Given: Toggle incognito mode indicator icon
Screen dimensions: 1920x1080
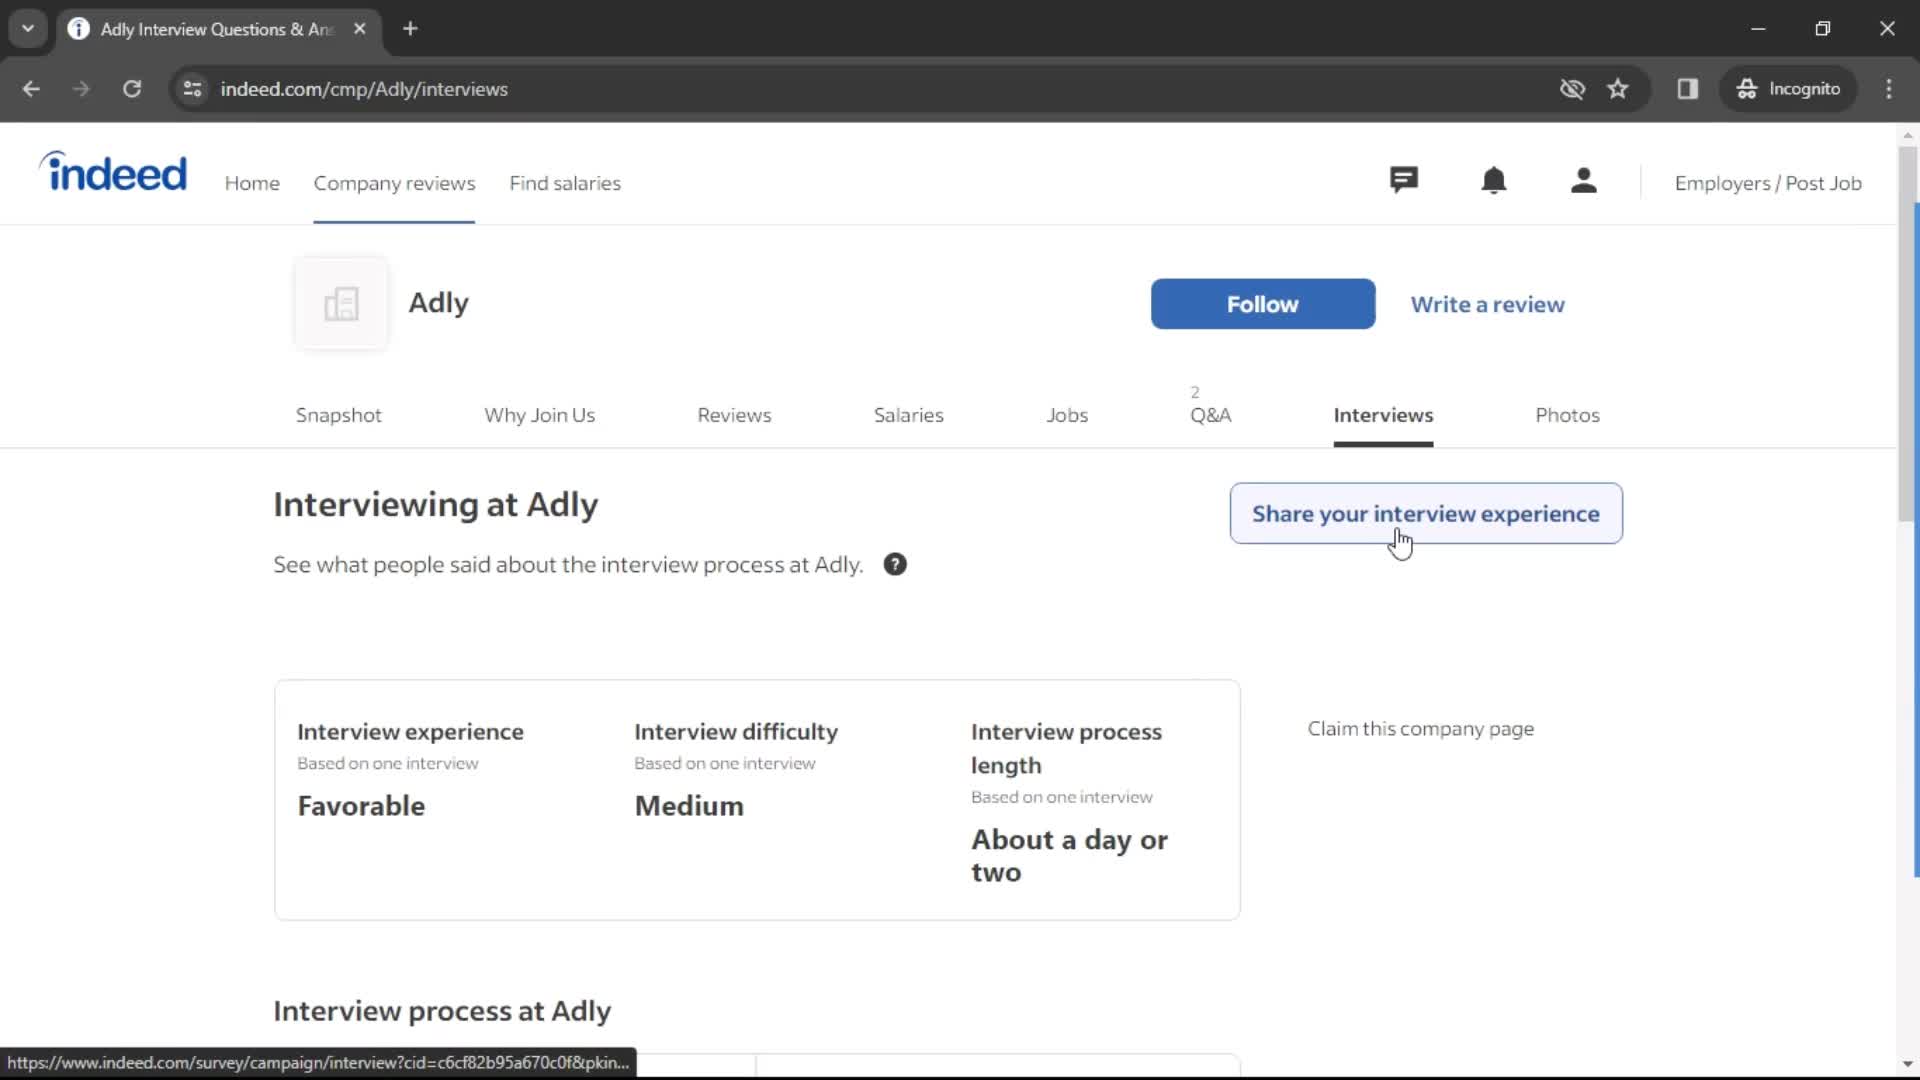Looking at the screenshot, I should tap(1746, 88).
